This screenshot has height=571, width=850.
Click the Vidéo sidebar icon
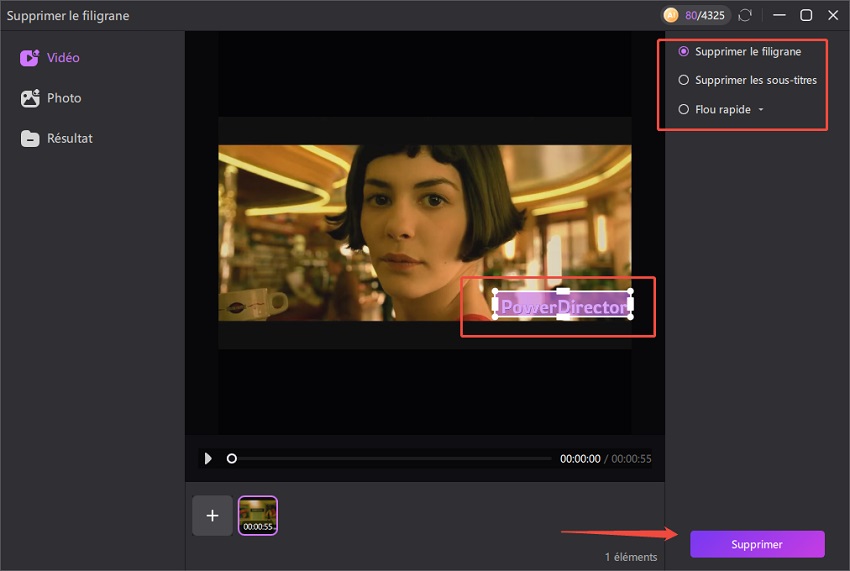[x=29, y=58]
